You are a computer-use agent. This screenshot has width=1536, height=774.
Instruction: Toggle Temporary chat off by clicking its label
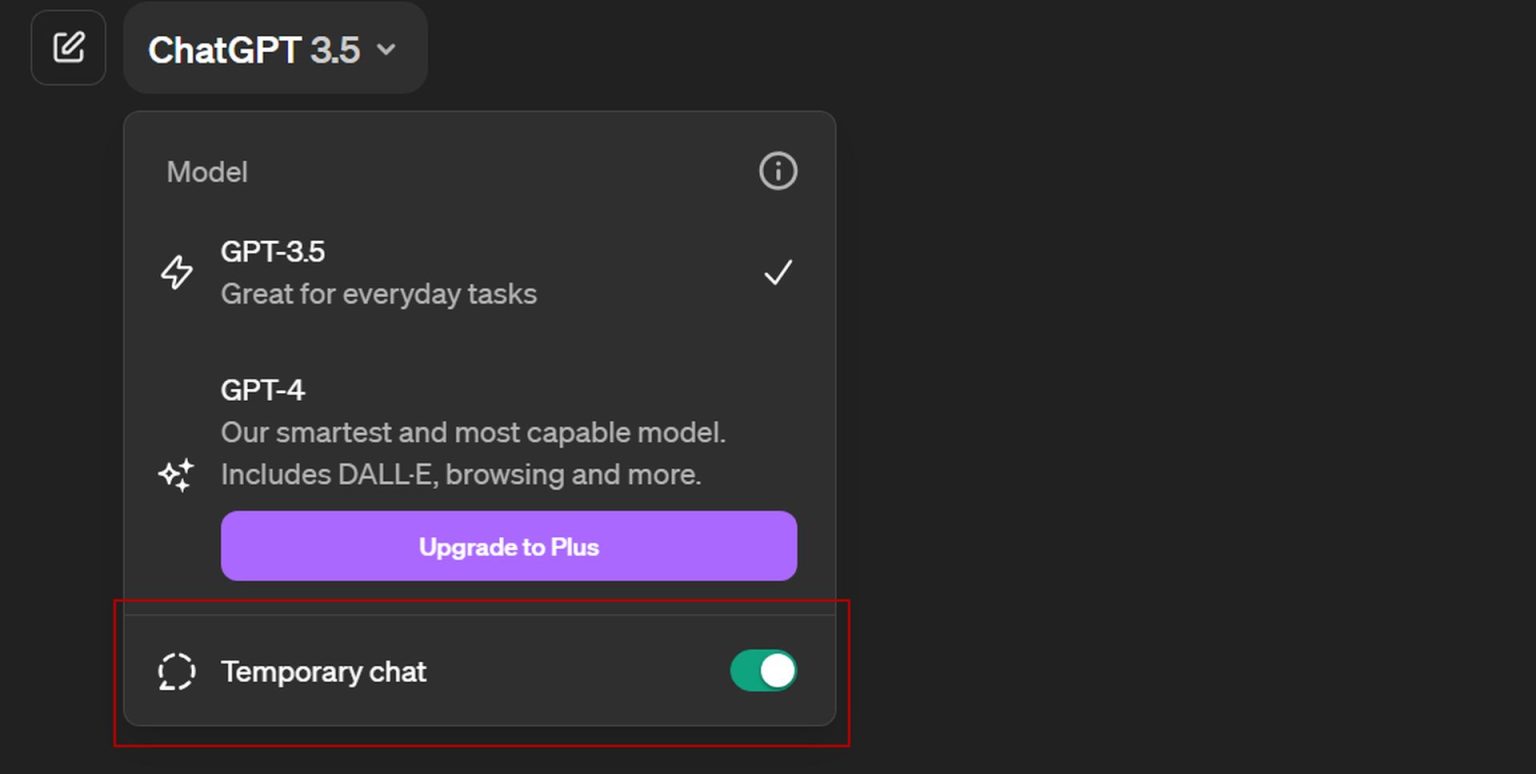click(323, 671)
